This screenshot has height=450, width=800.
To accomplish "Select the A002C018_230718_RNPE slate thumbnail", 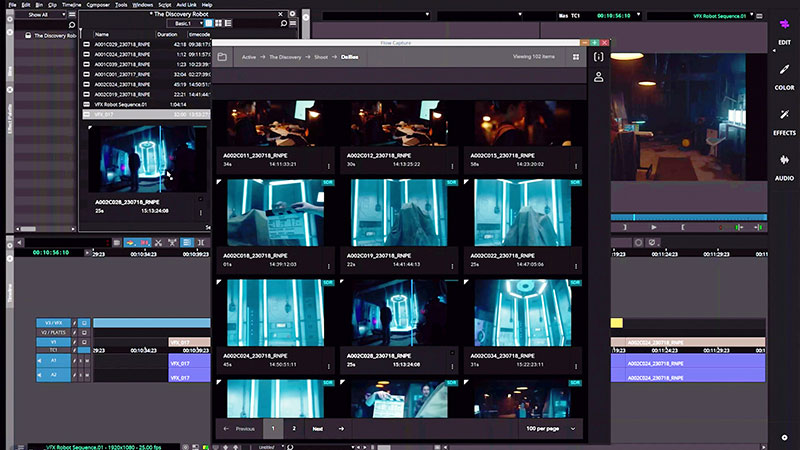I will pos(276,213).
